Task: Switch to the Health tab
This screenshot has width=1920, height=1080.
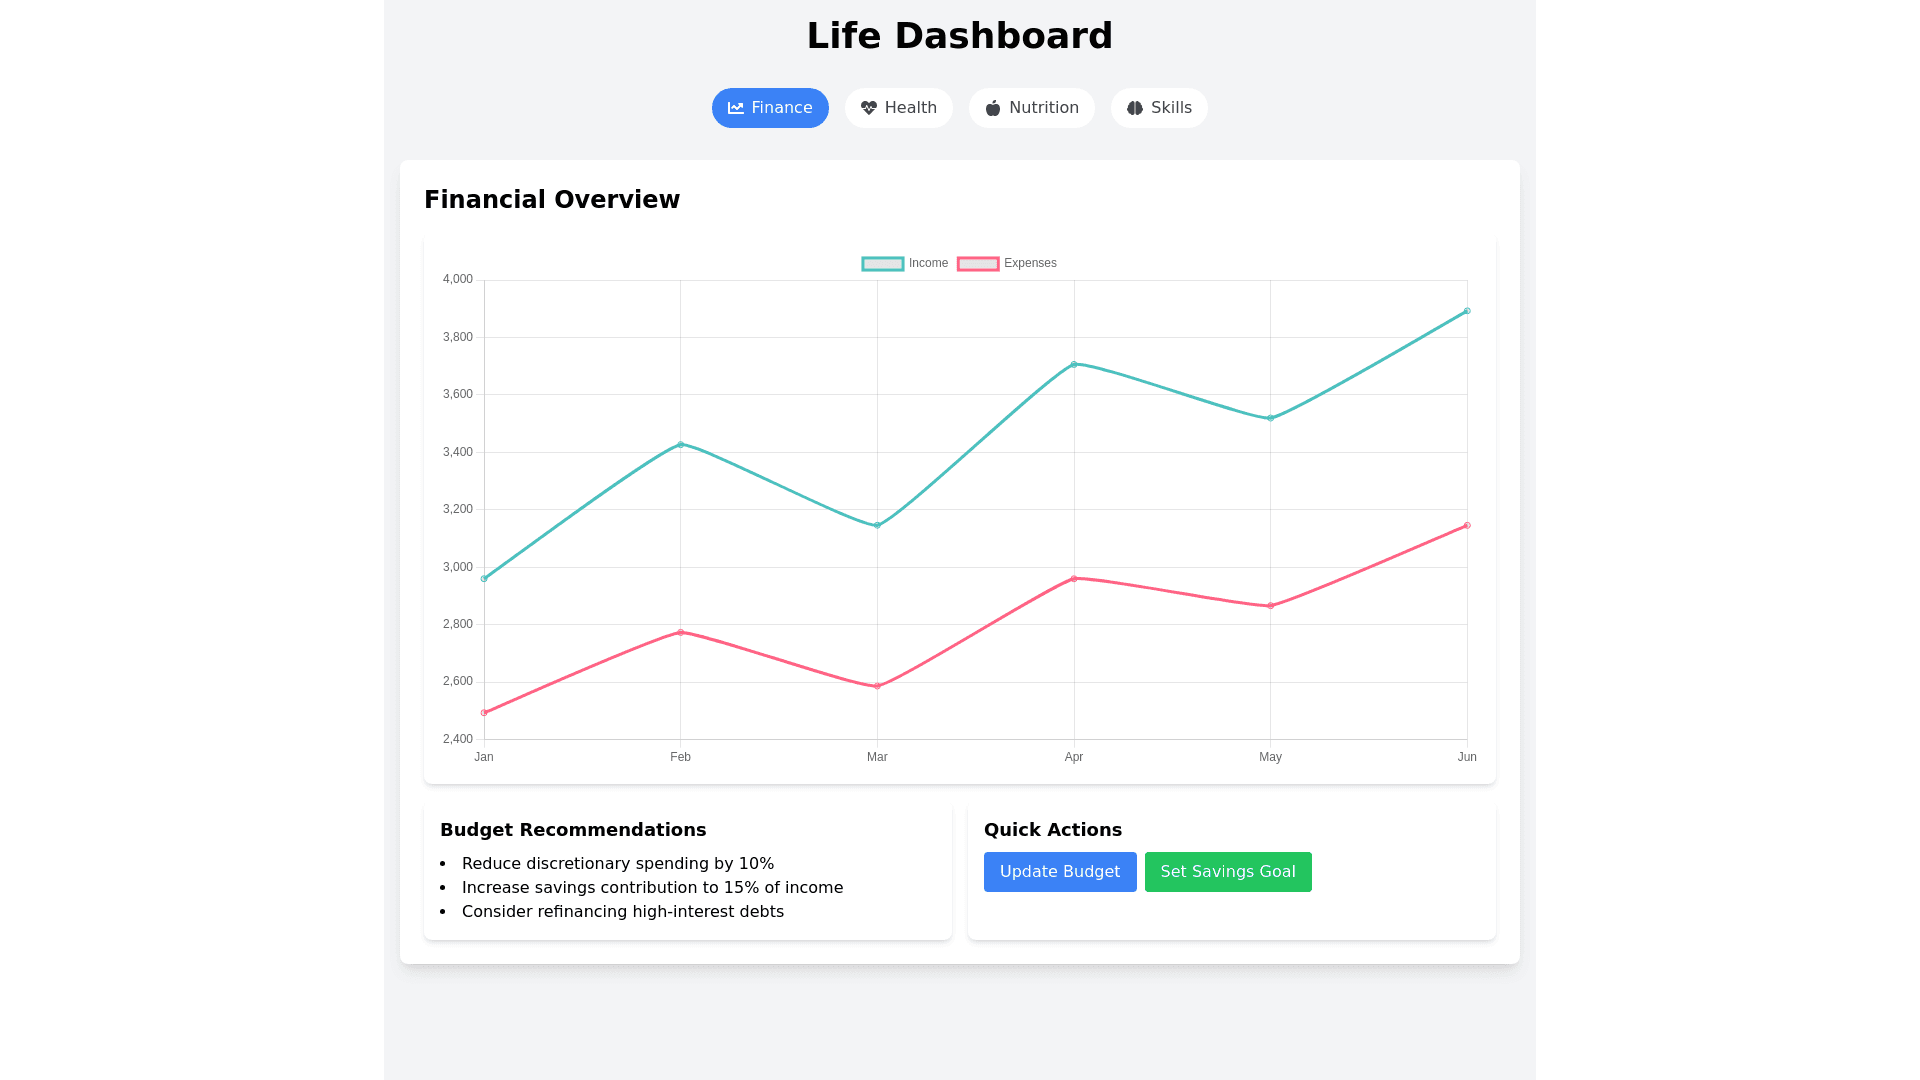Action: [x=898, y=108]
